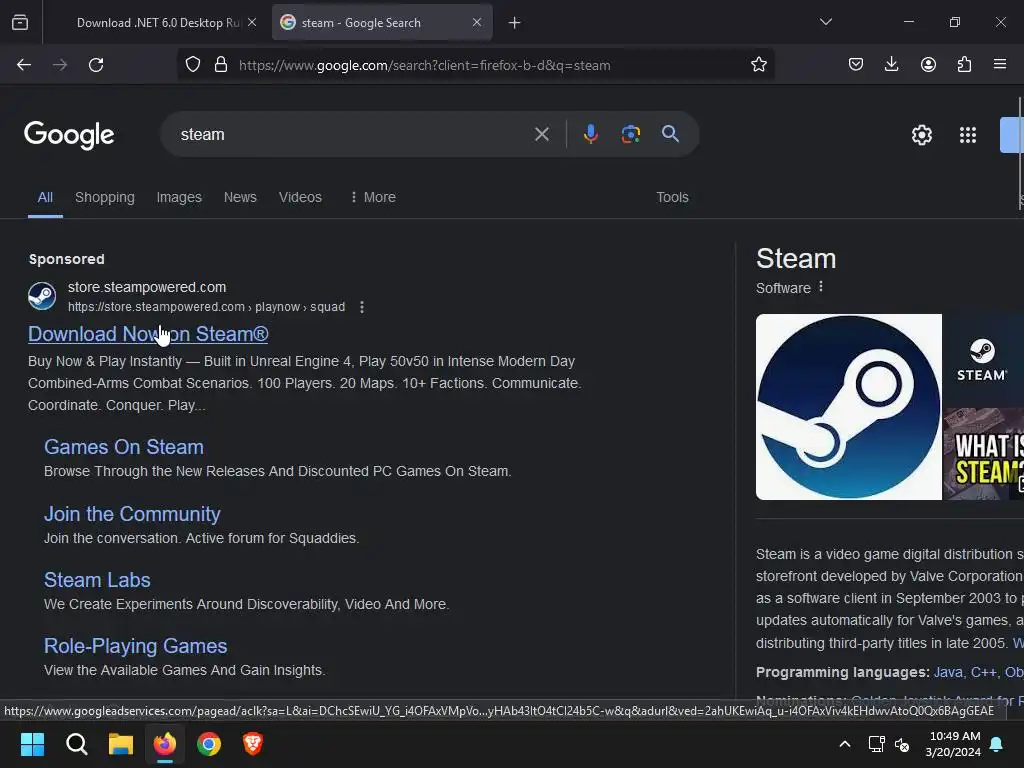Open C++ programming language link

click(x=984, y=672)
